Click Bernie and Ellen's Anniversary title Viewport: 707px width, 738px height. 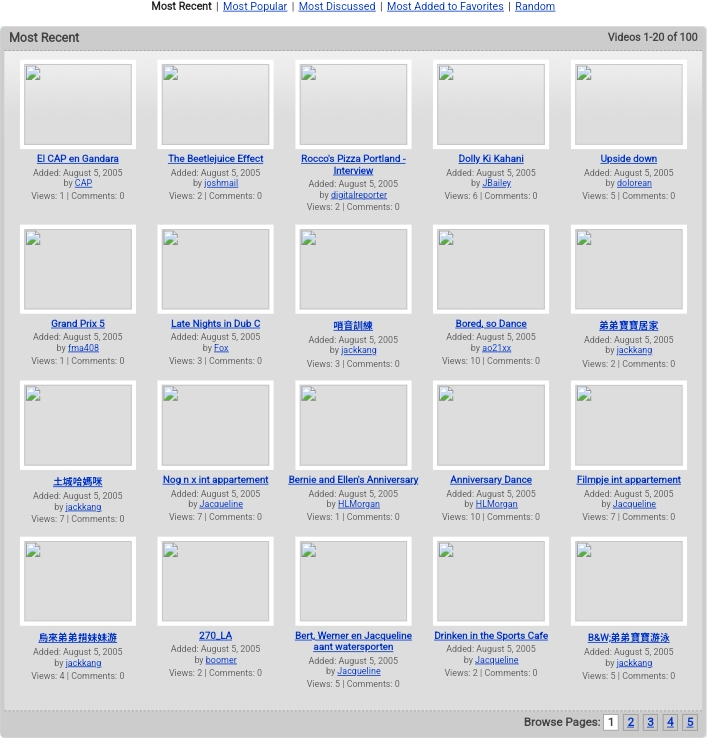(354, 480)
